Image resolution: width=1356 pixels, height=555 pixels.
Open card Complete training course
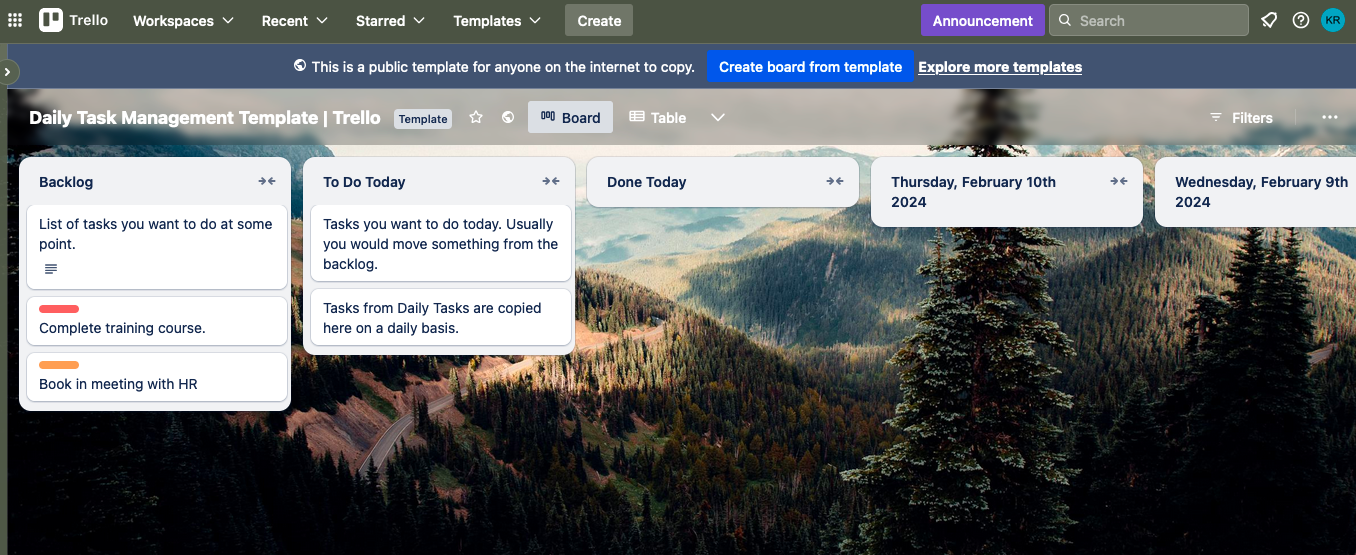click(157, 321)
